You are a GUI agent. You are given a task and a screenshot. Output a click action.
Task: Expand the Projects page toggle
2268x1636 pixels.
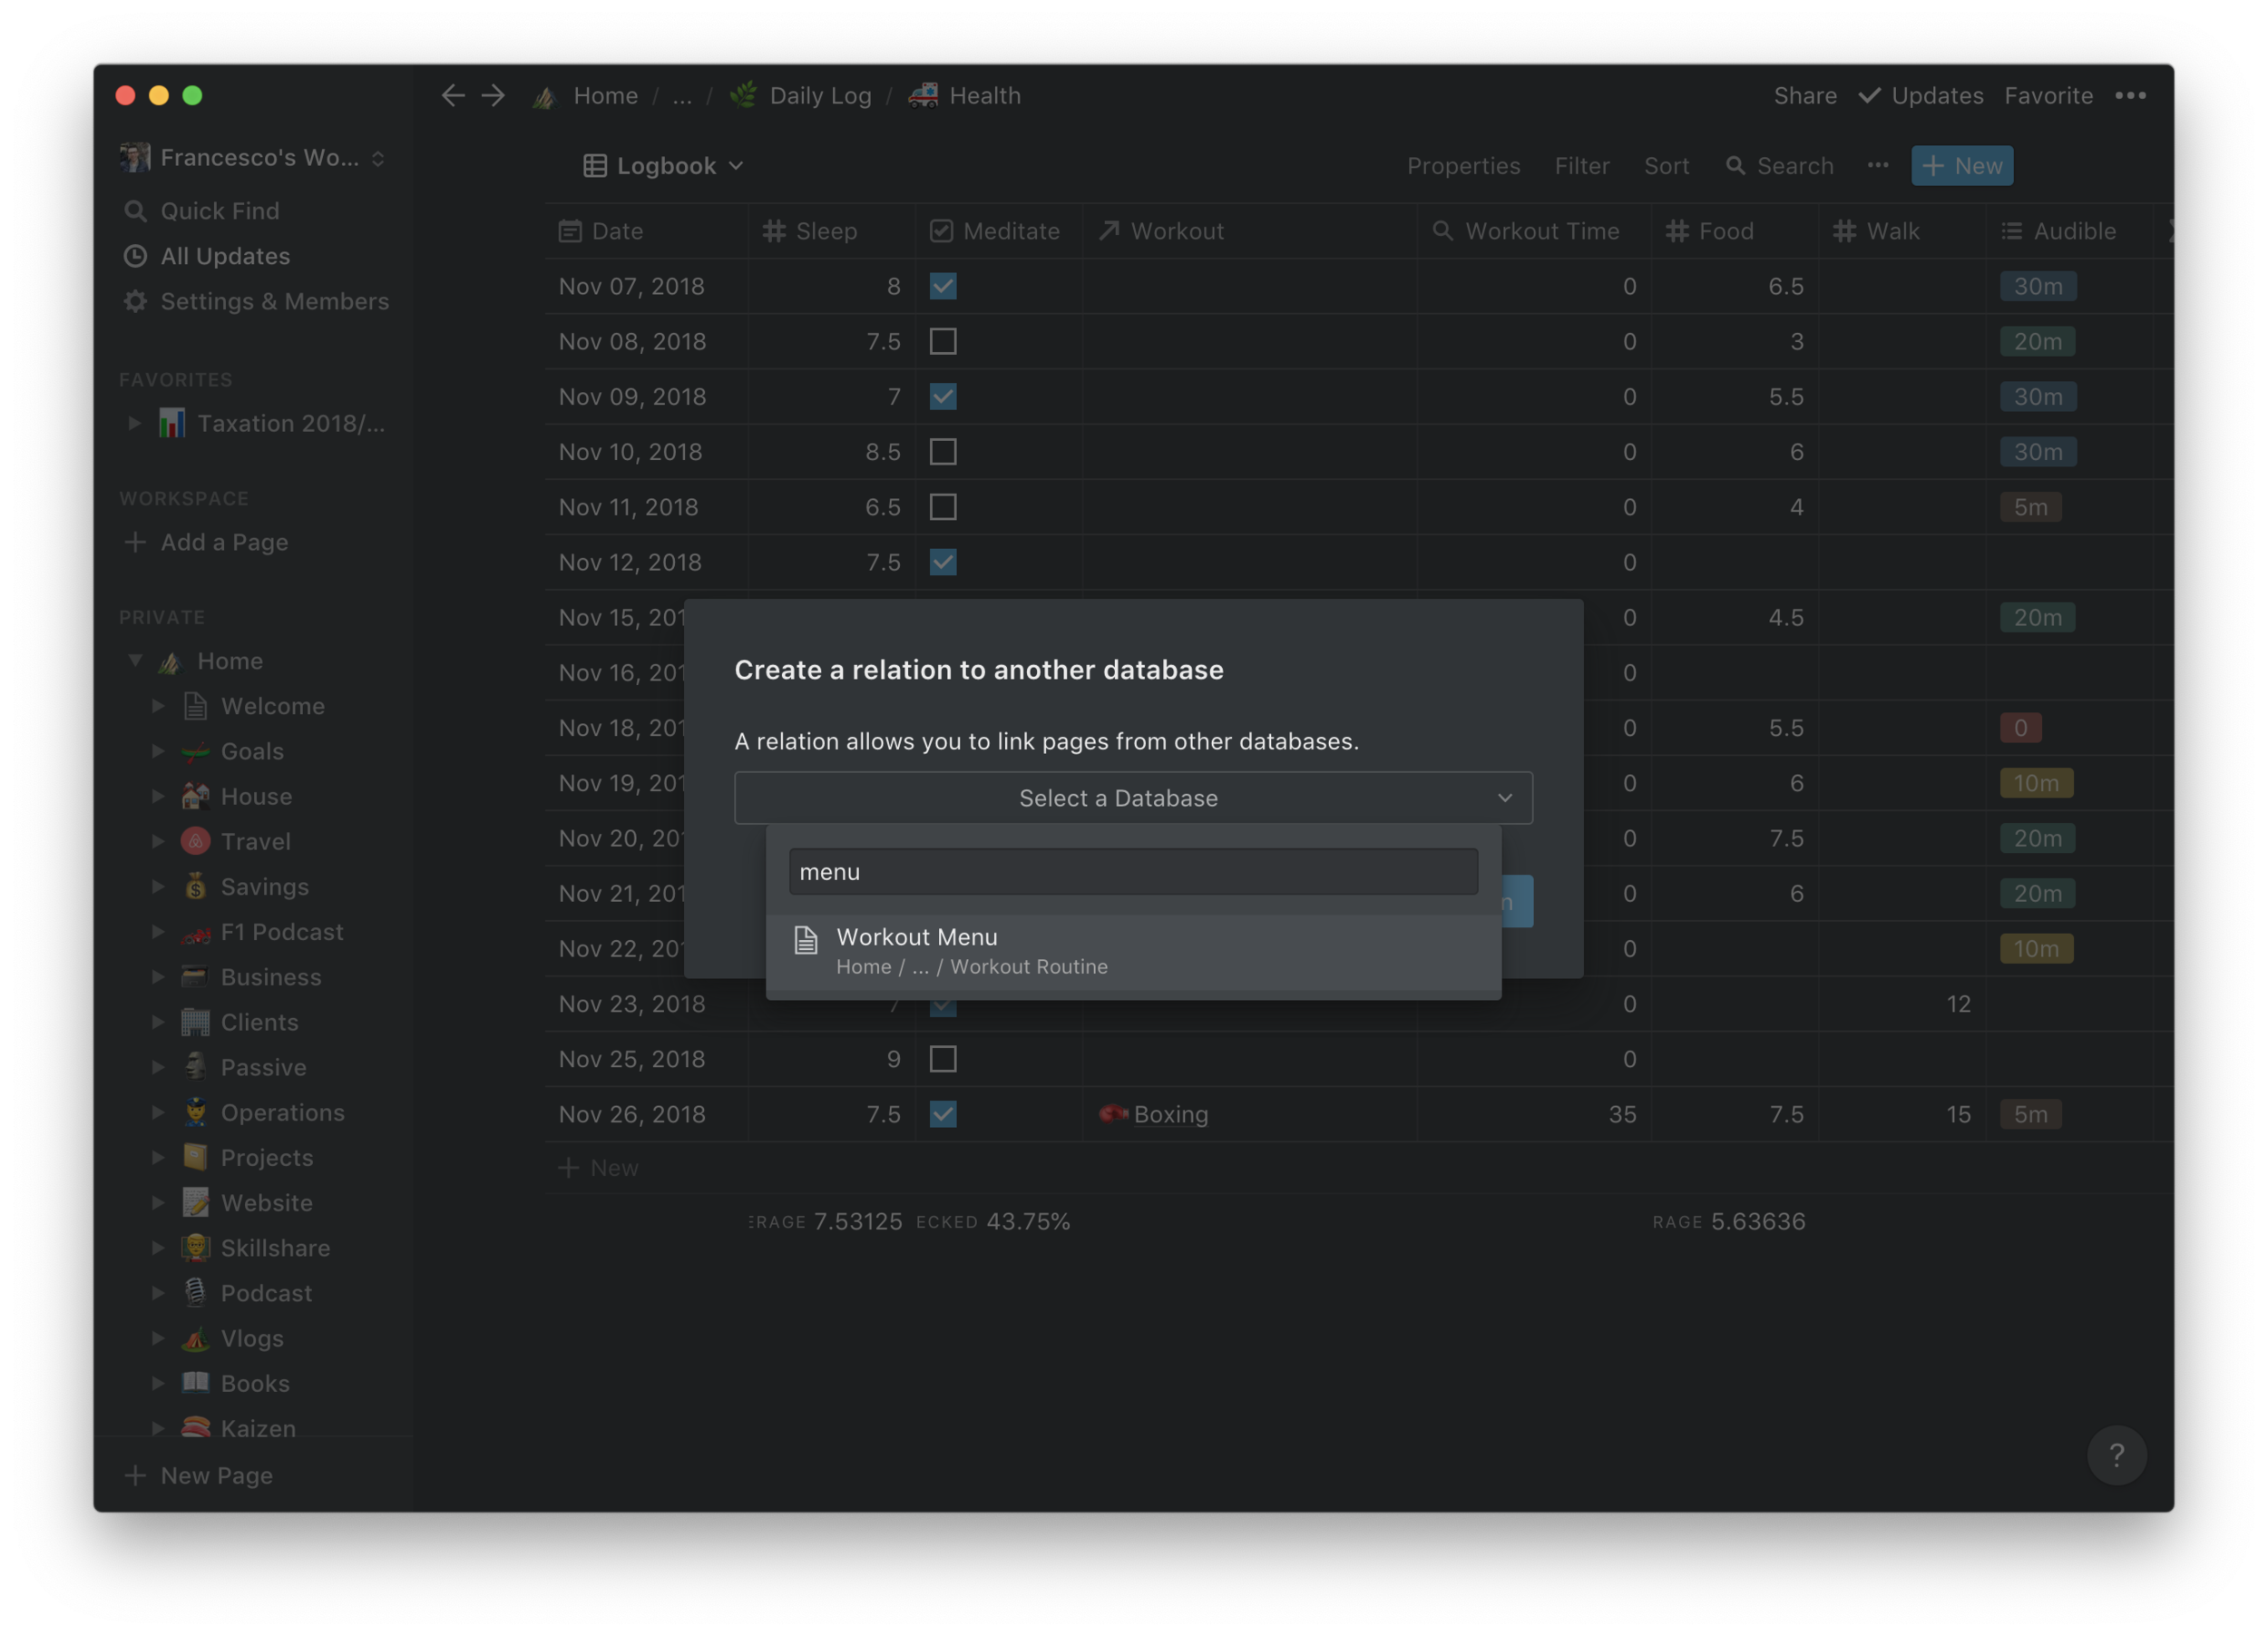point(158,1157)
